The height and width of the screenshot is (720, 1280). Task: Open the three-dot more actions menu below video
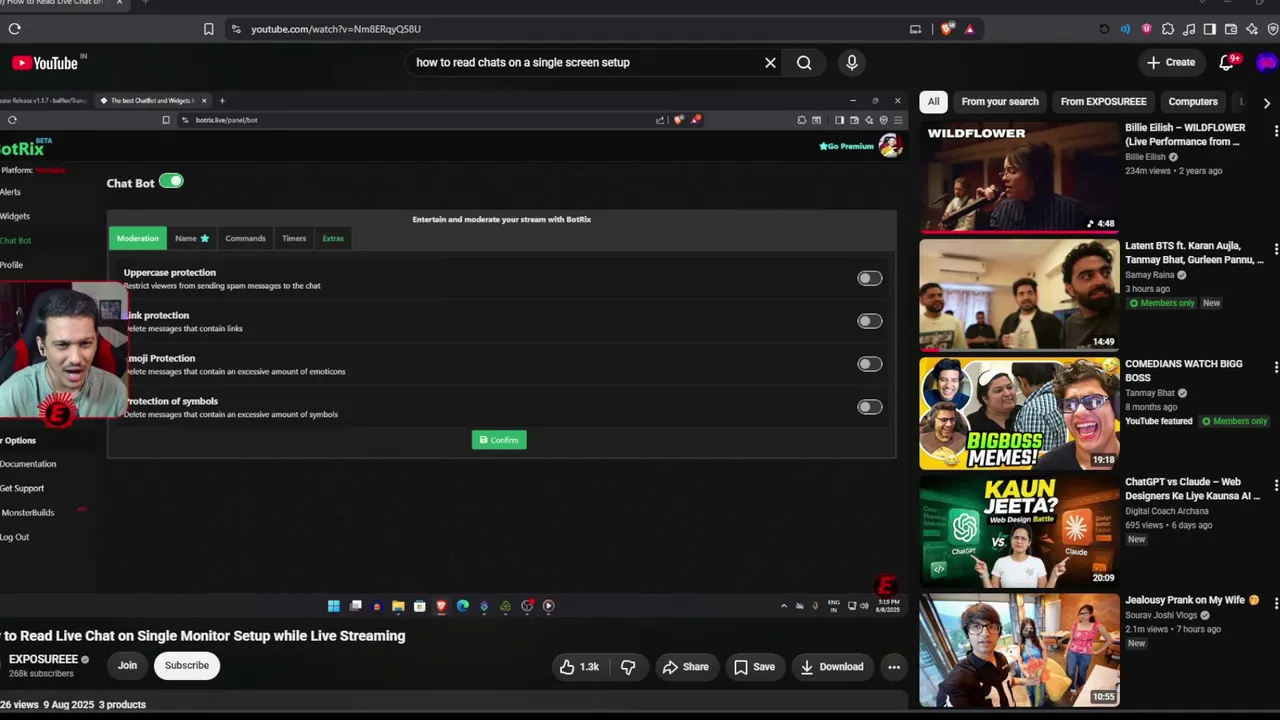pos(894,667)
